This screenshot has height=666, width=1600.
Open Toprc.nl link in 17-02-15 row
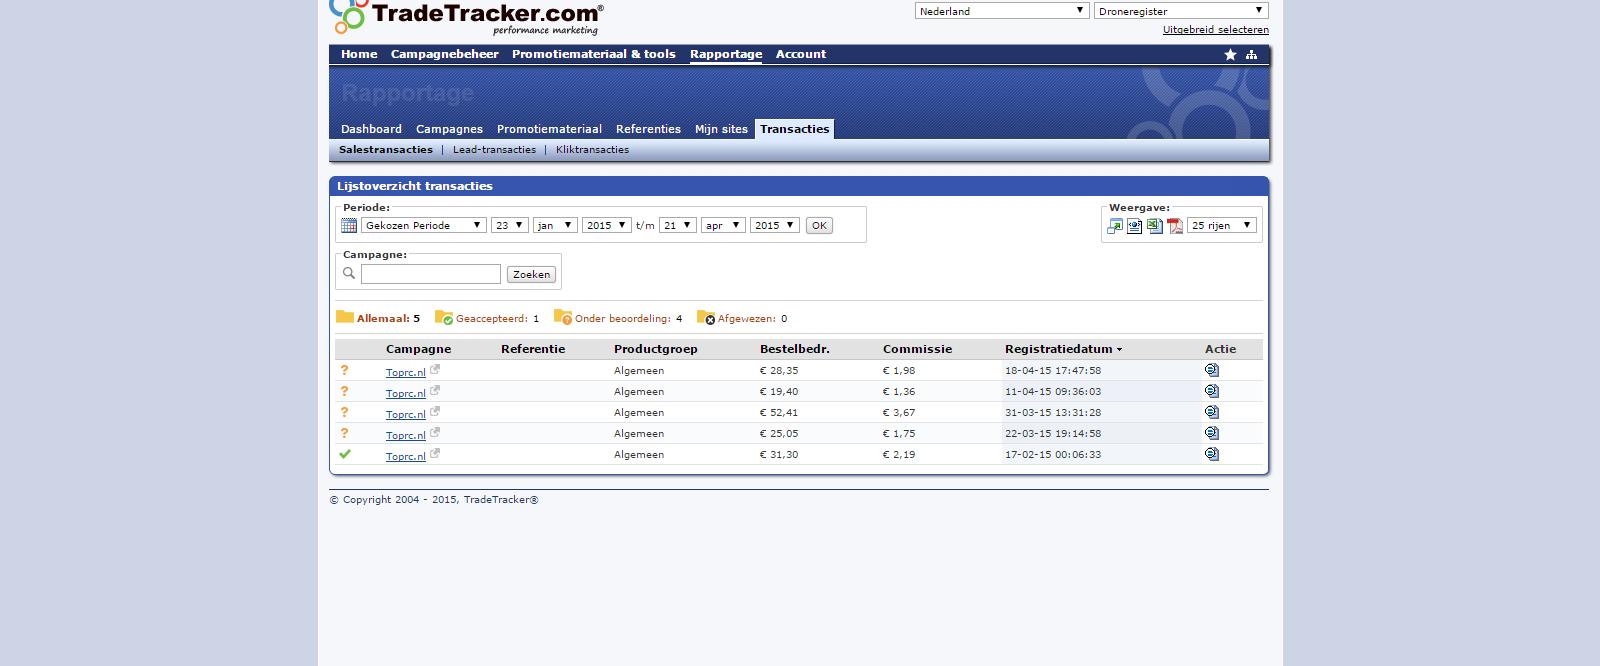[x=406, y=456]
